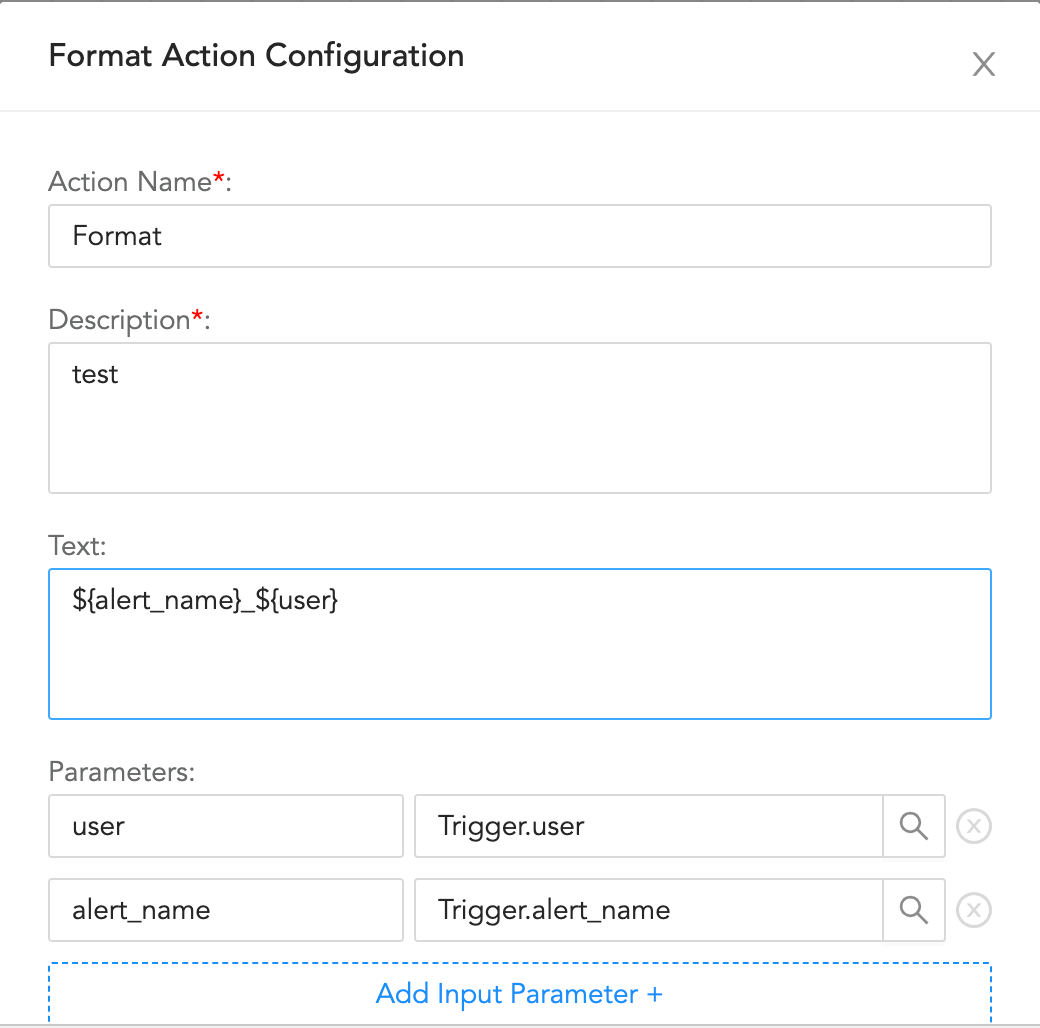The image size is (1040, 1028).
Task: Click the Format Action Configuration title
Action: 256,56
